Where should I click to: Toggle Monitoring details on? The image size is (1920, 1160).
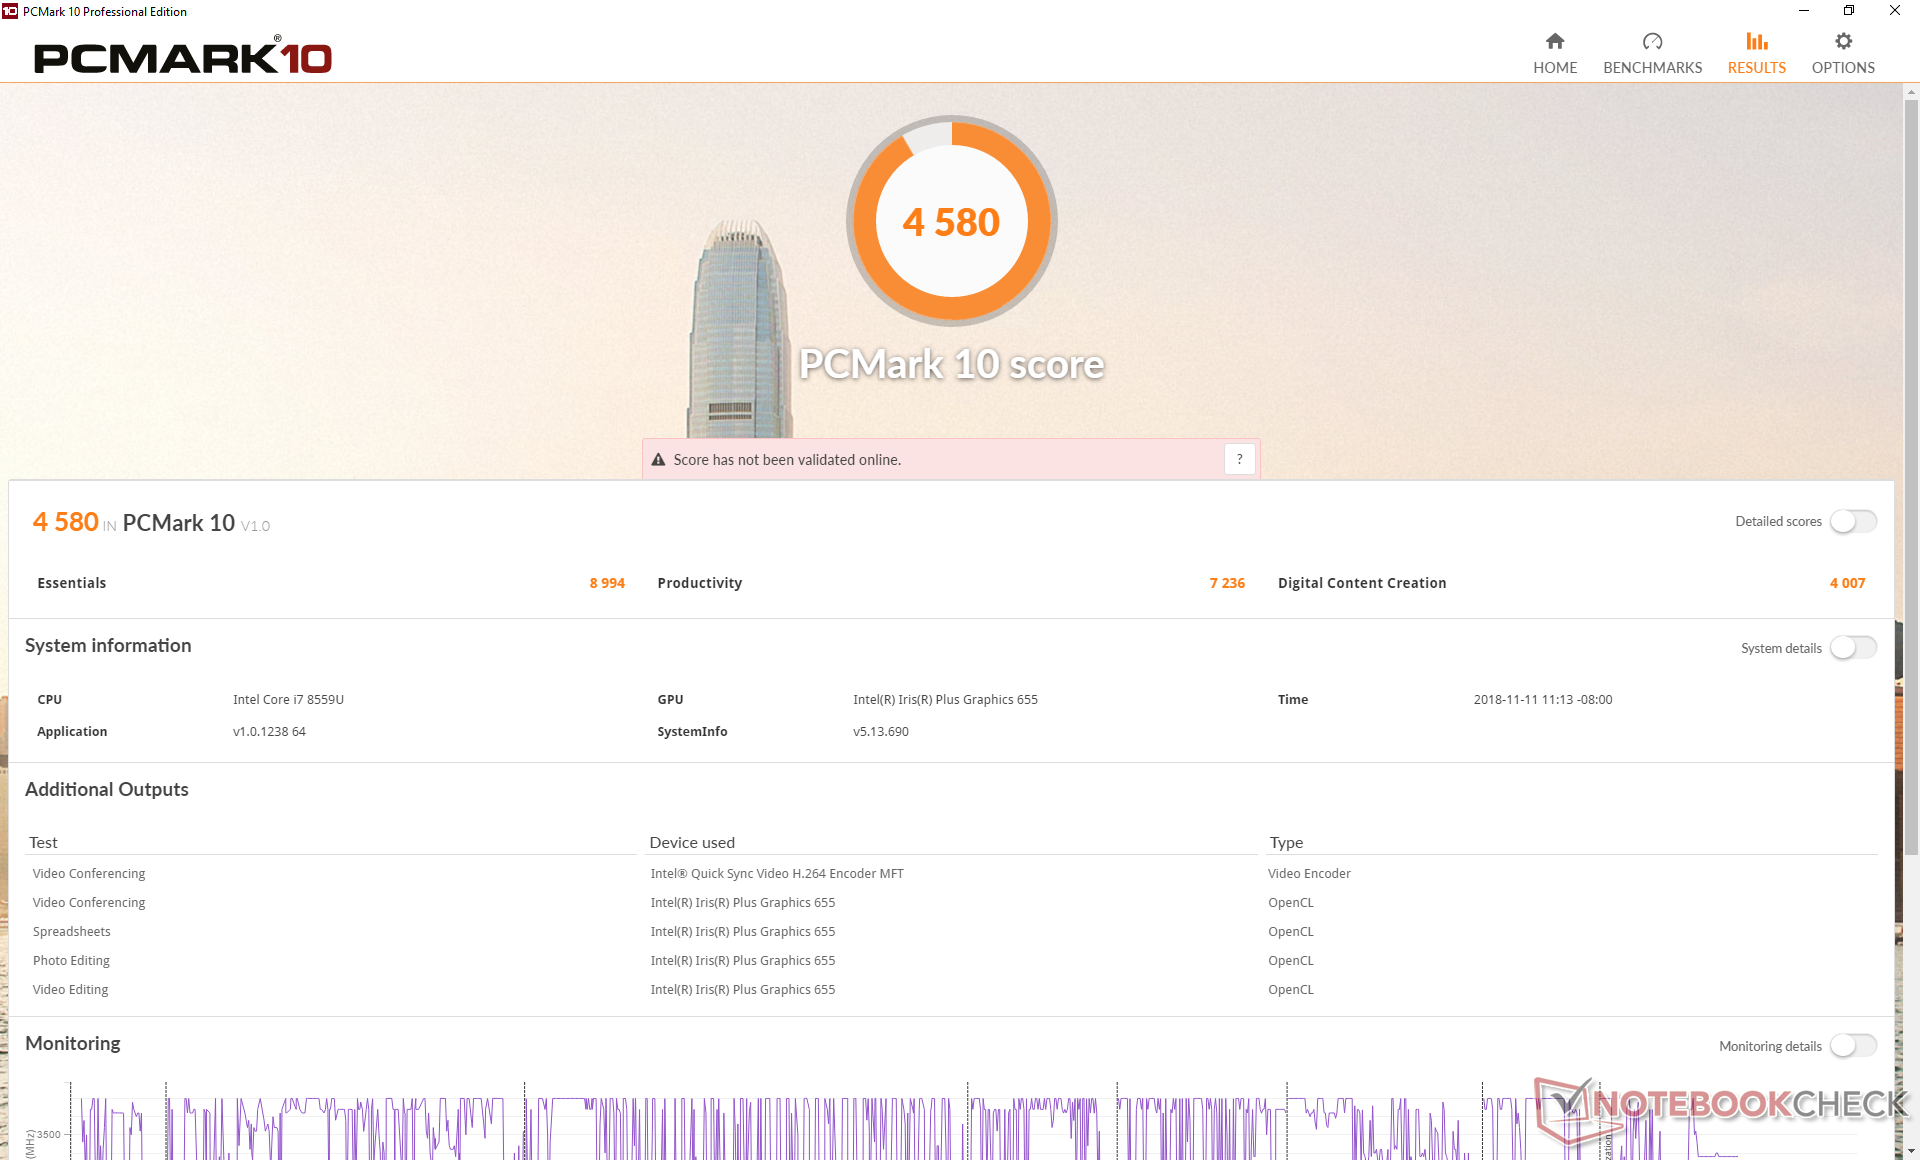(1853, 1046)
